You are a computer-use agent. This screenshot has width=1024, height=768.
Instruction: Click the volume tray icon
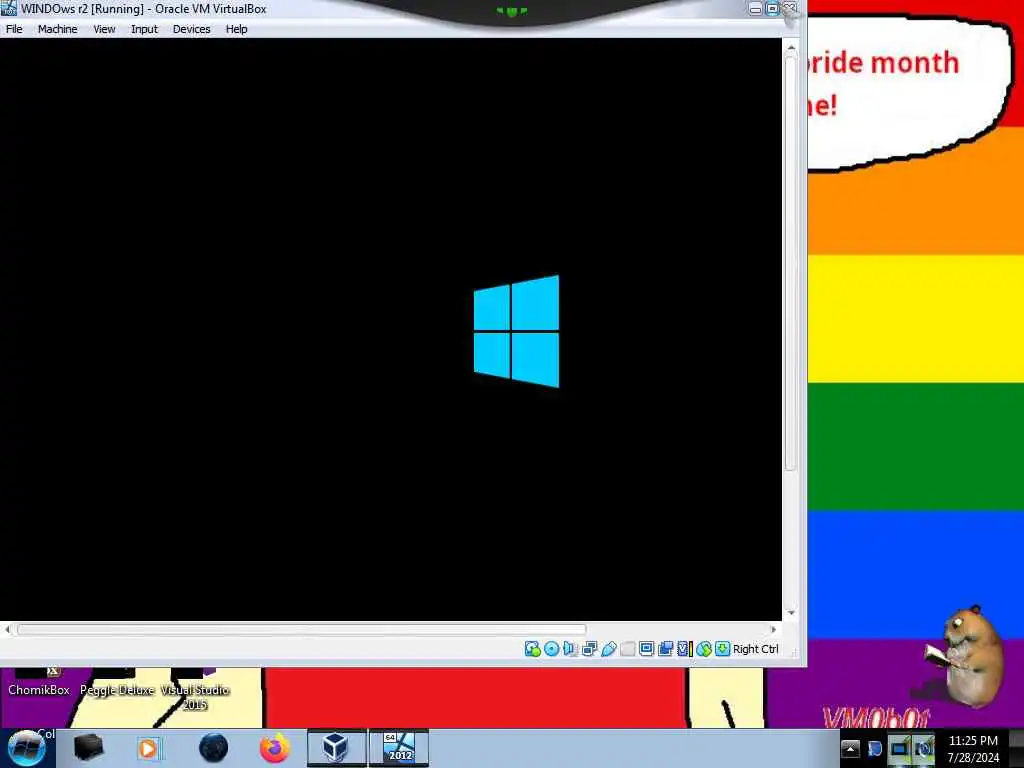[x=923, y=749]
